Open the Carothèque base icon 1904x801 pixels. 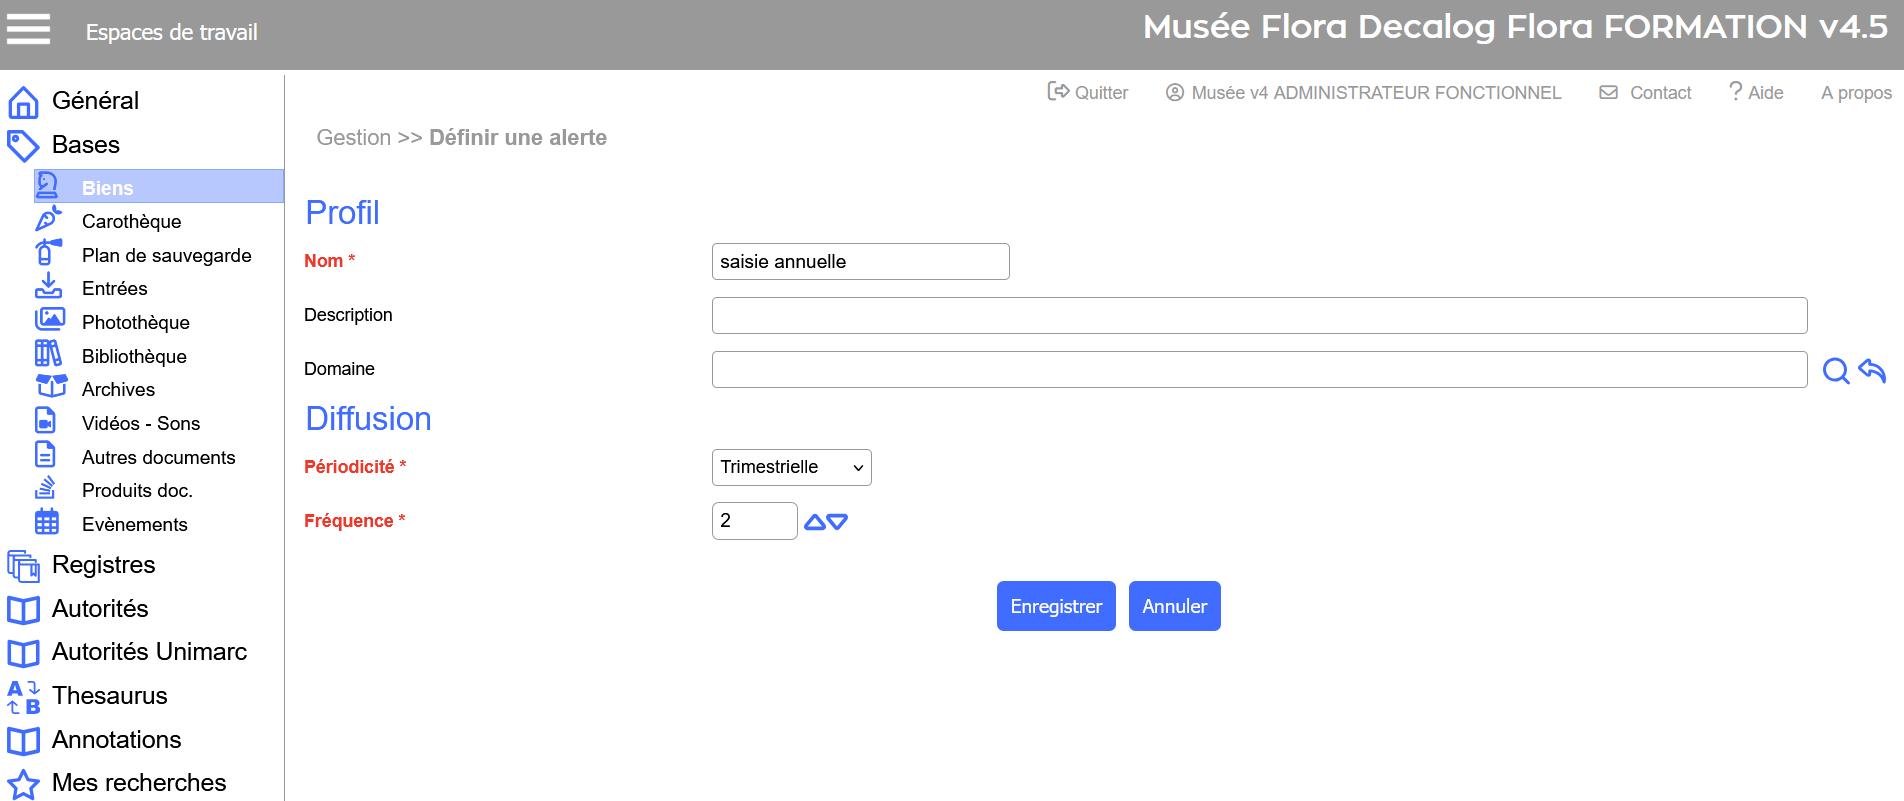click(x=48, y=220)
